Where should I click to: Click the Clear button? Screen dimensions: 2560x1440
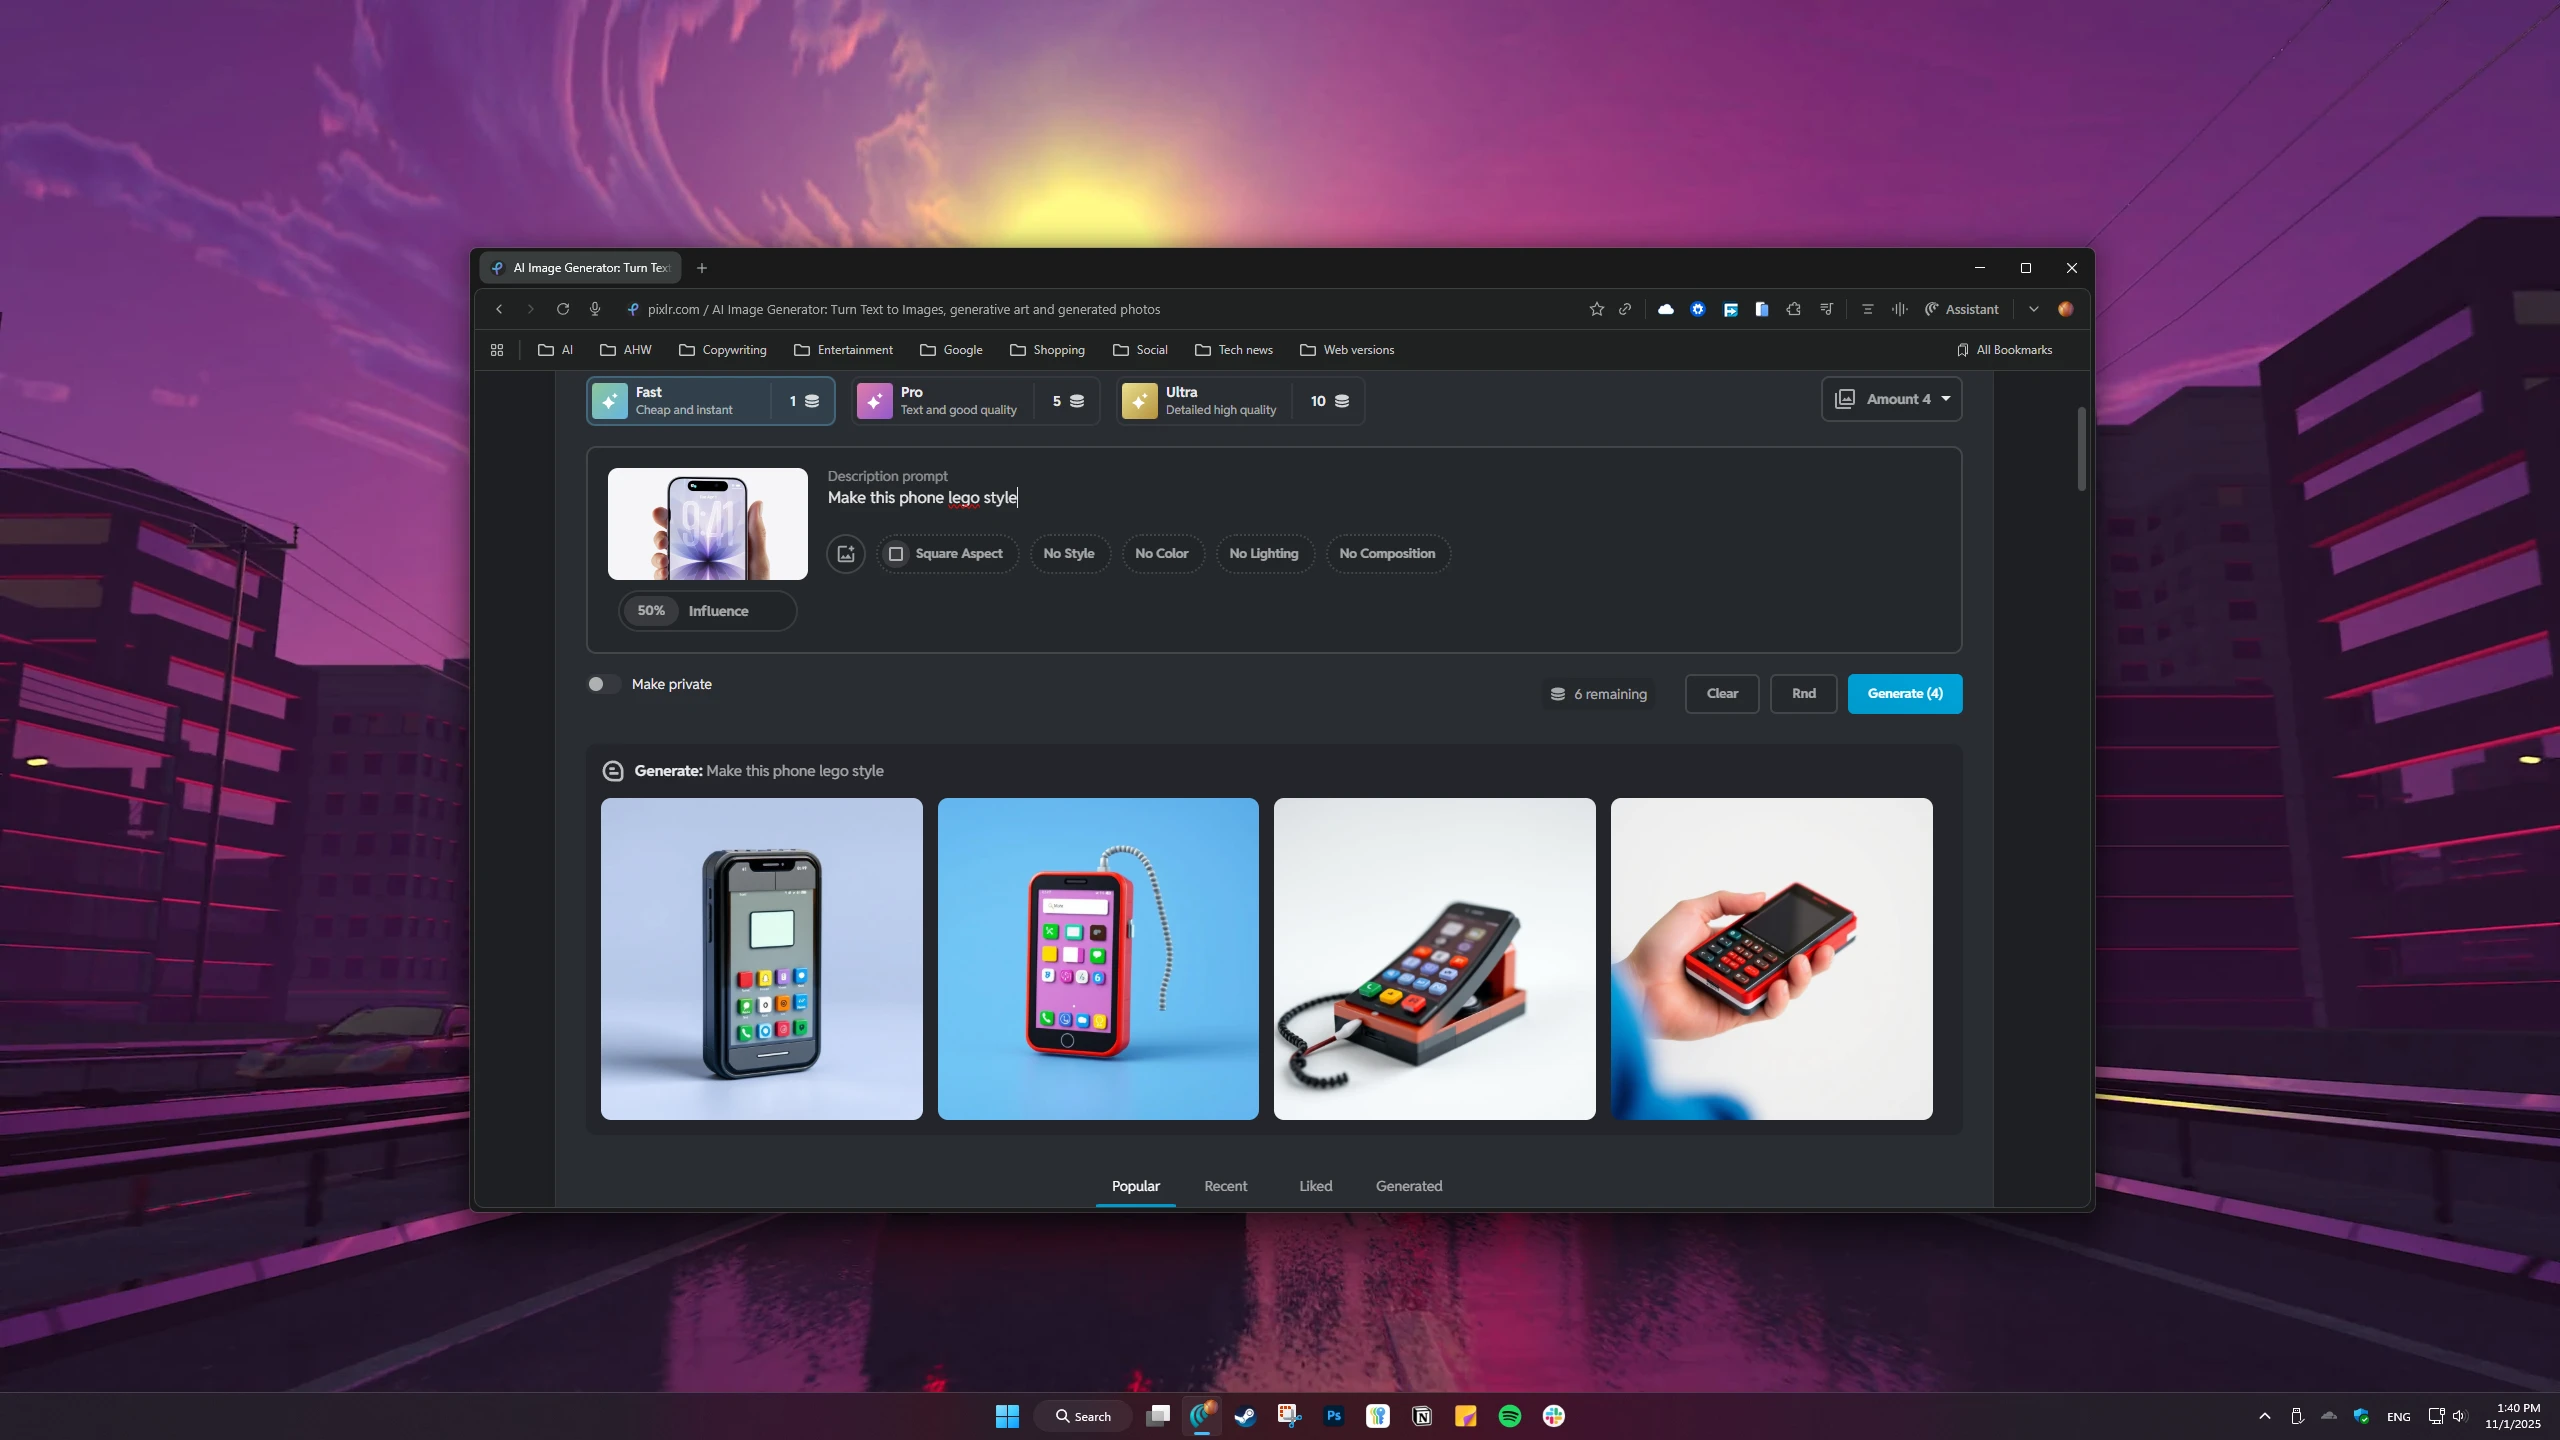click(1721, 694)
